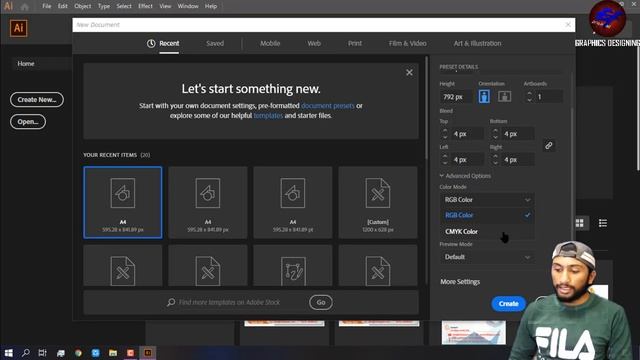The height and width of the screenshot is (360, 640).
Task: Collapse the Advanced Options section
Action: (465, 176)
